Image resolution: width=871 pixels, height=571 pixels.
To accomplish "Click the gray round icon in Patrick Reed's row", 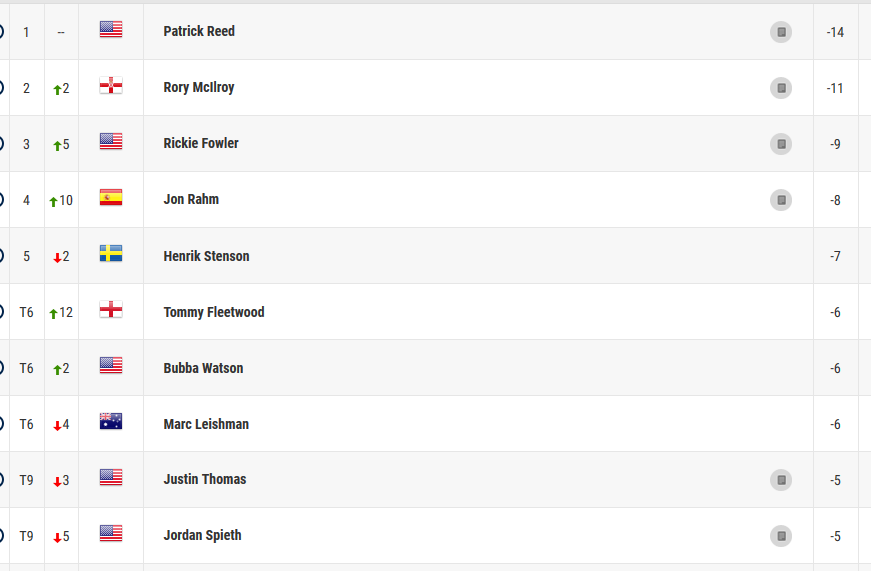I will pyautogui.click(x=781, y=32).
